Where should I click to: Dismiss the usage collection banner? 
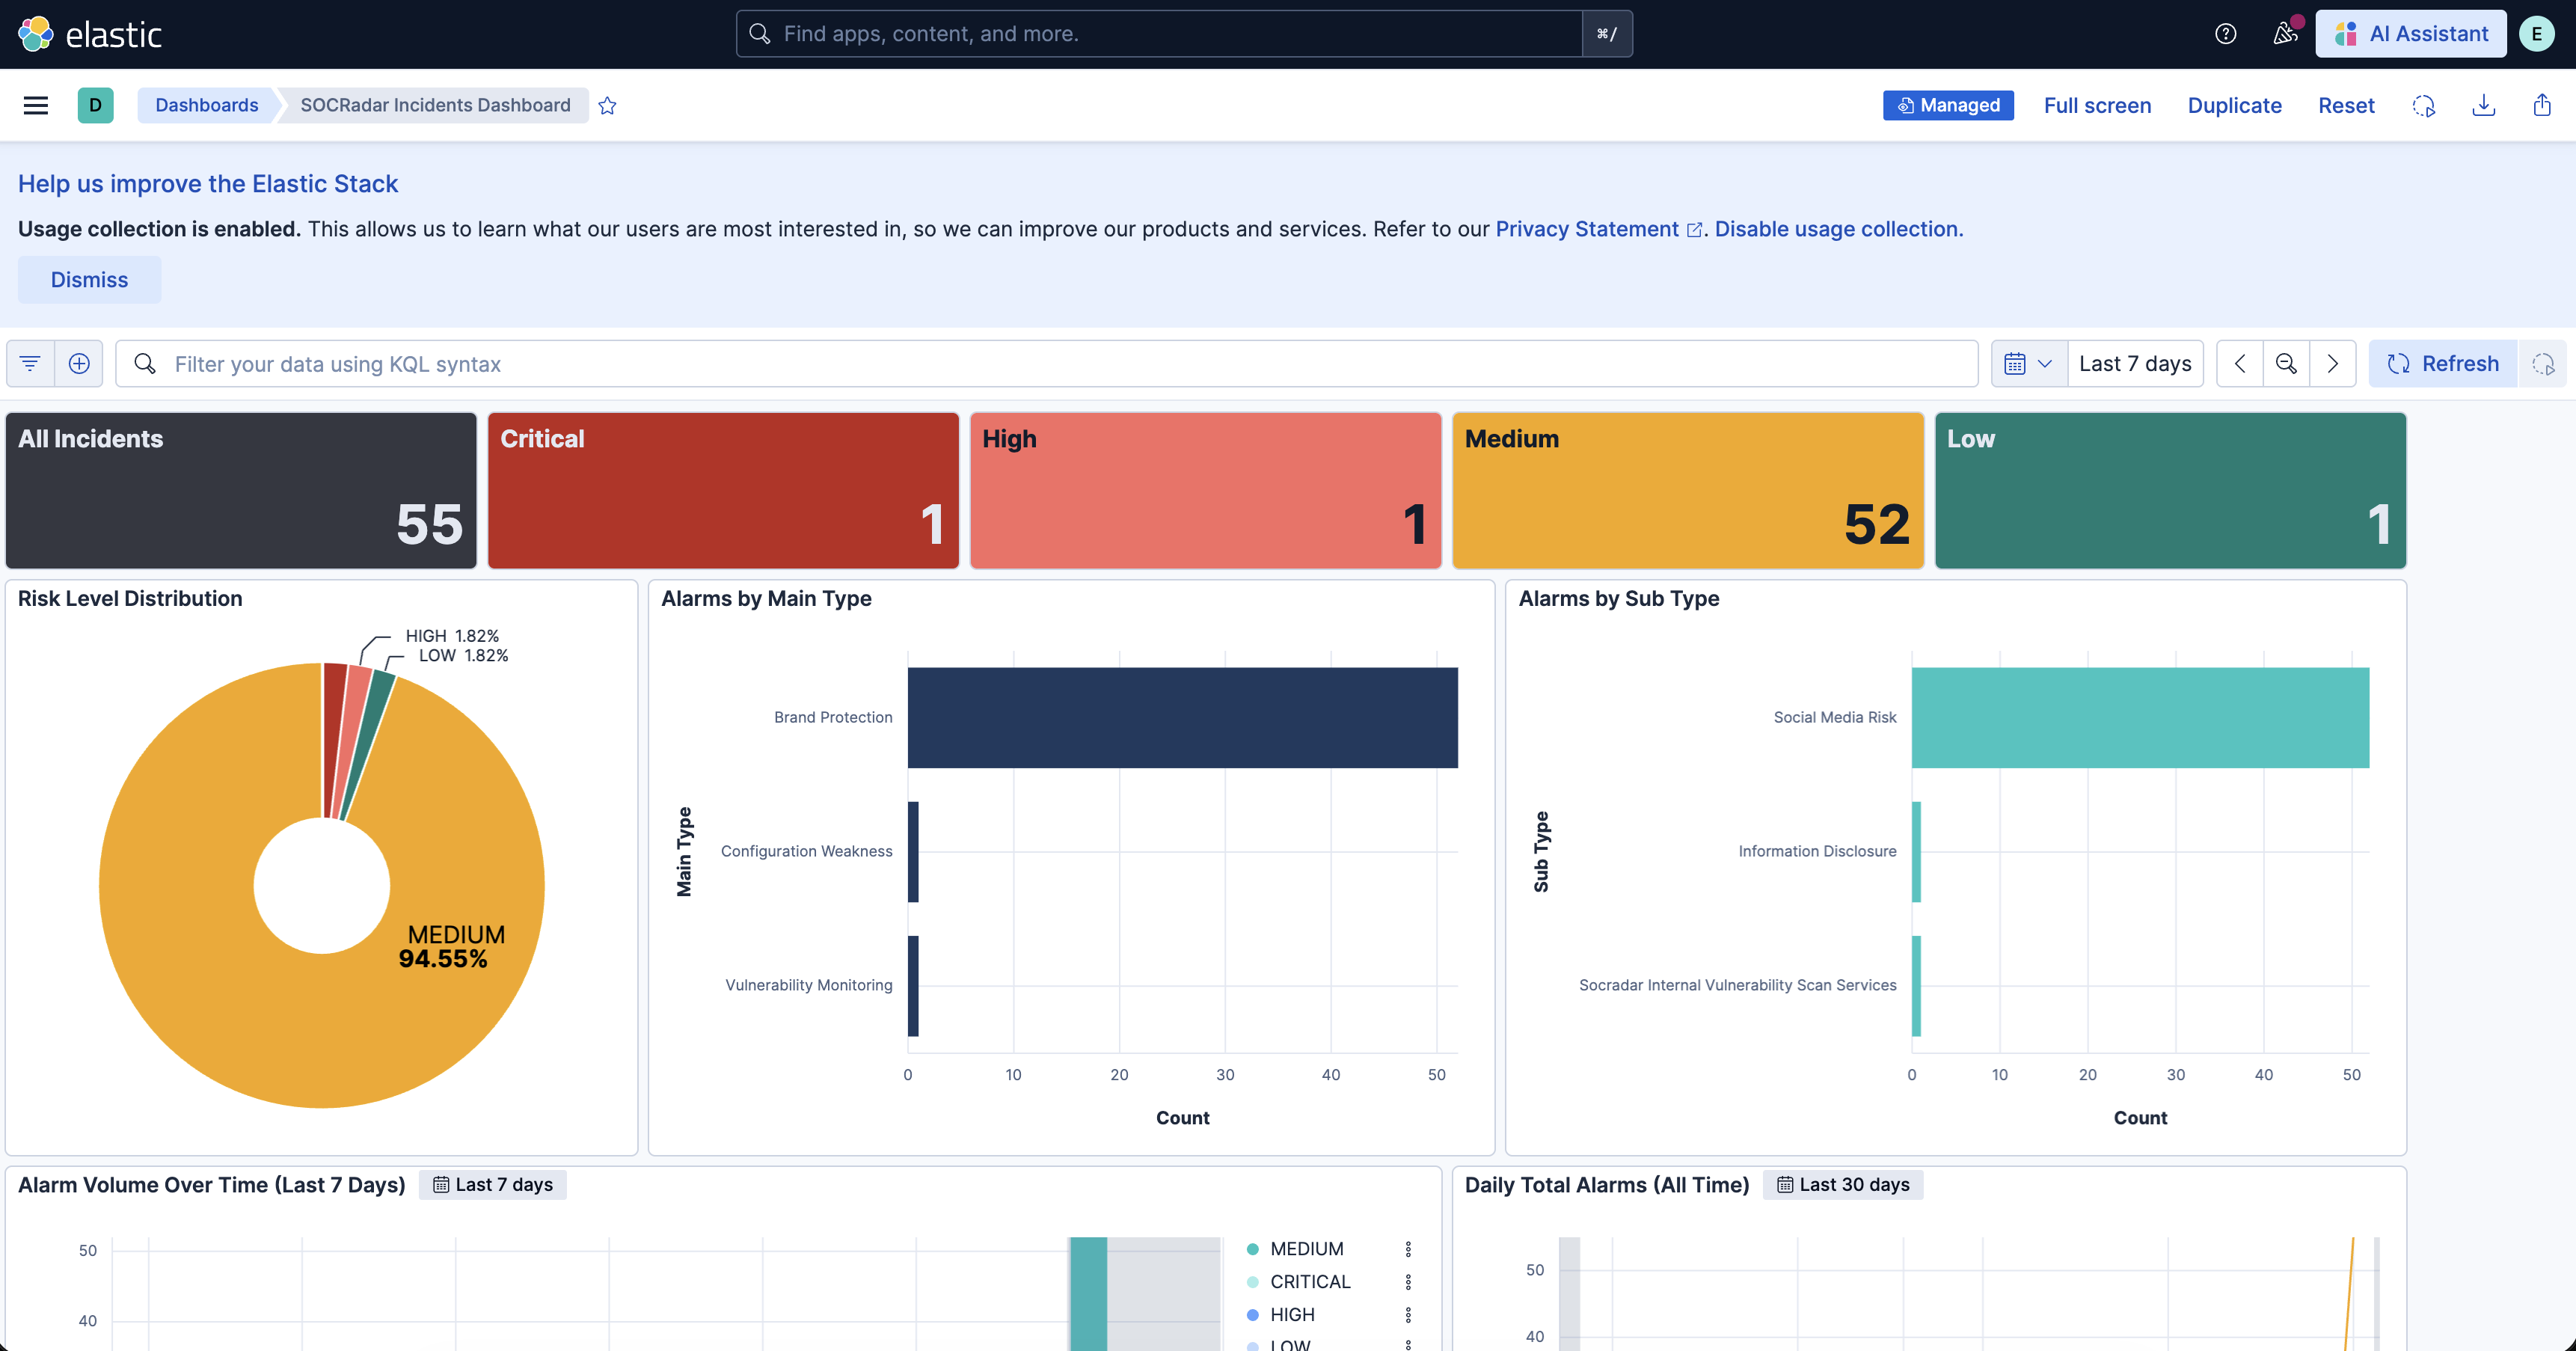tap(89, 280)
